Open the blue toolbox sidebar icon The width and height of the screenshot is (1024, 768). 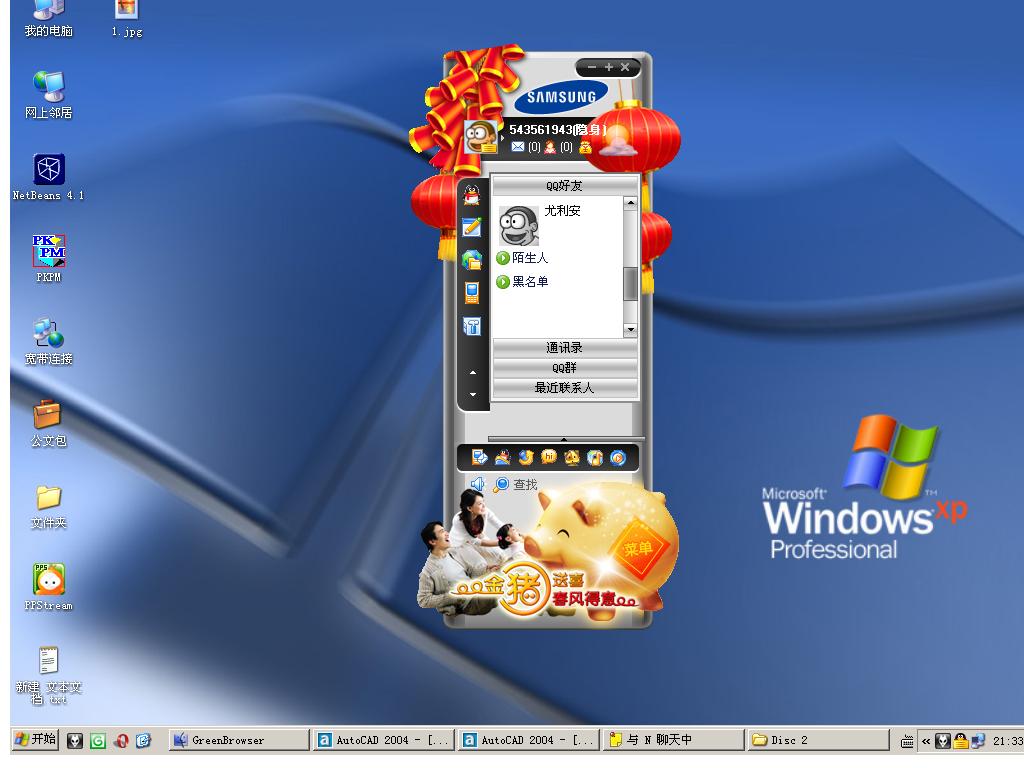click(x=472, y=326)
